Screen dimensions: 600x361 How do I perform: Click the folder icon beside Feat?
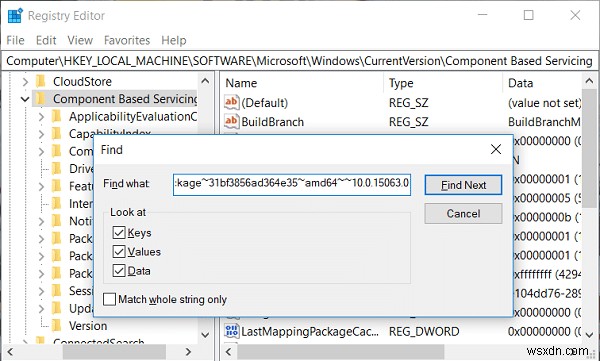point(56,186)
